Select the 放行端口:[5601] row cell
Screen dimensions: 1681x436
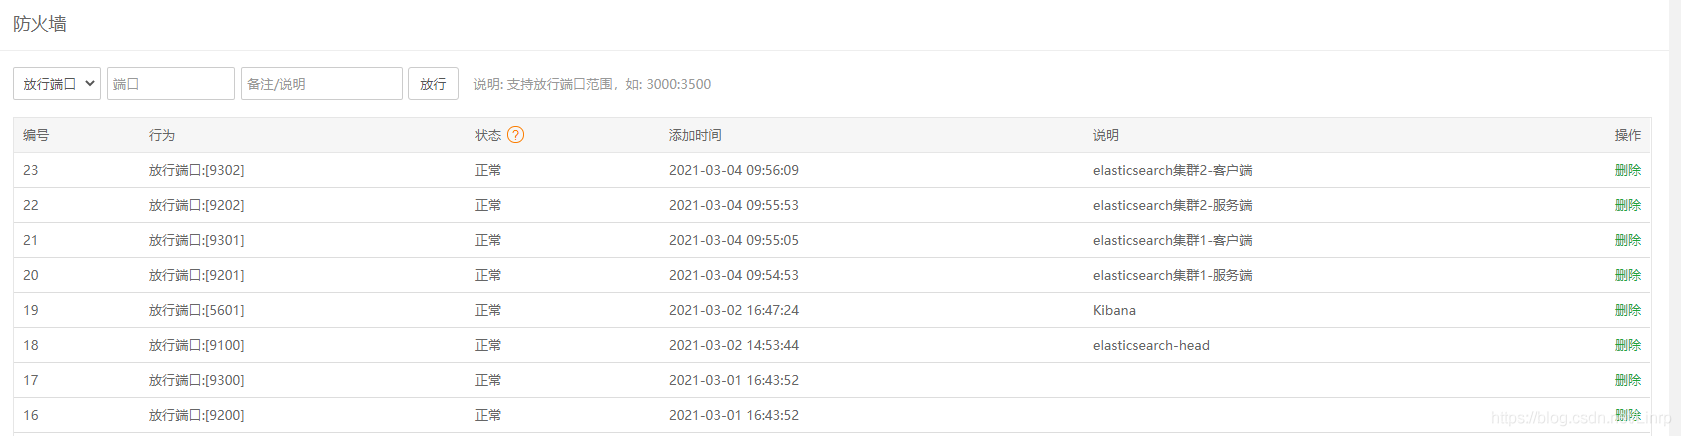pos(197,310)
